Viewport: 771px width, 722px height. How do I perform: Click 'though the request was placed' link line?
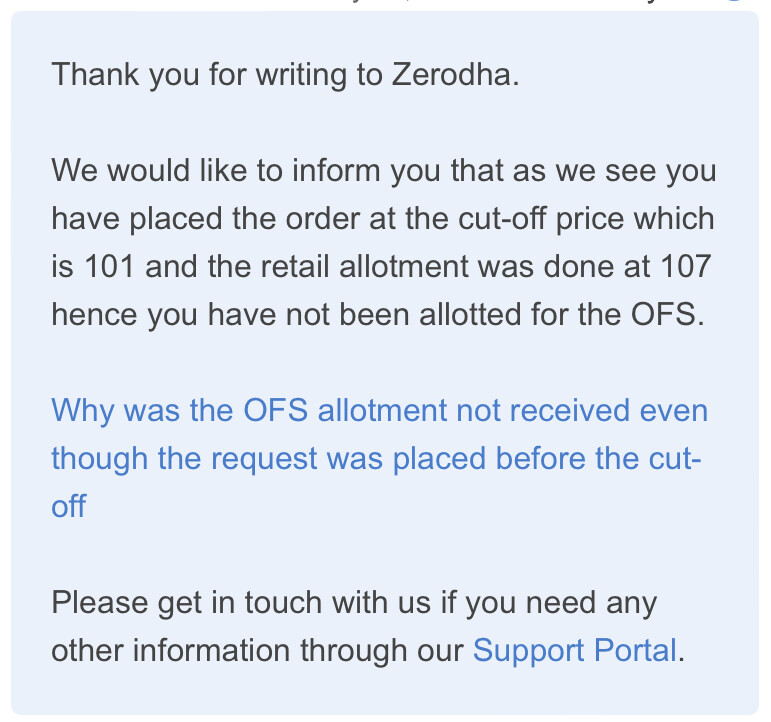point(376,458)
